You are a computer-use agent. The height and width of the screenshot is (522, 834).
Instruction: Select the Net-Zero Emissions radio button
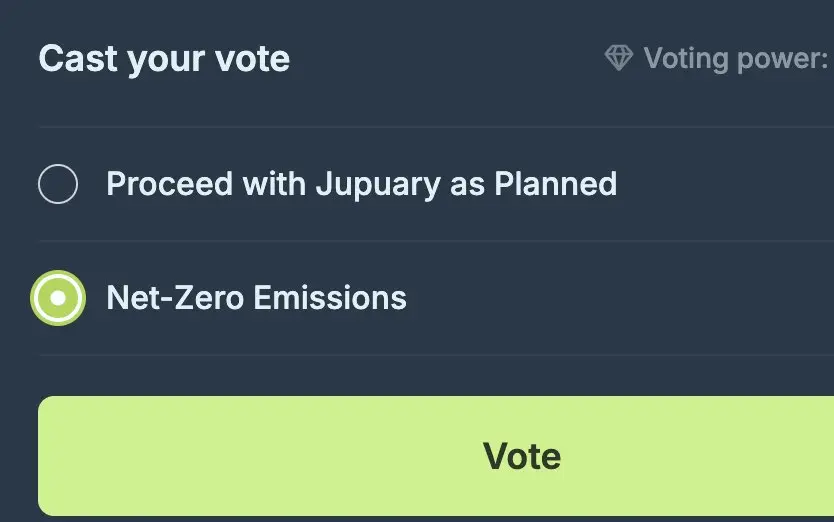point(58,298)
